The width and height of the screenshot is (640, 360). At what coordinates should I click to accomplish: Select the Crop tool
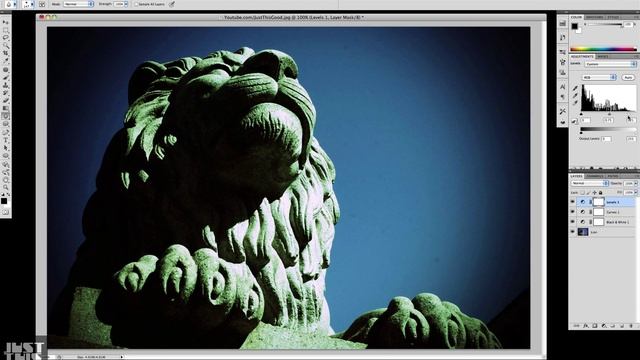6,53
